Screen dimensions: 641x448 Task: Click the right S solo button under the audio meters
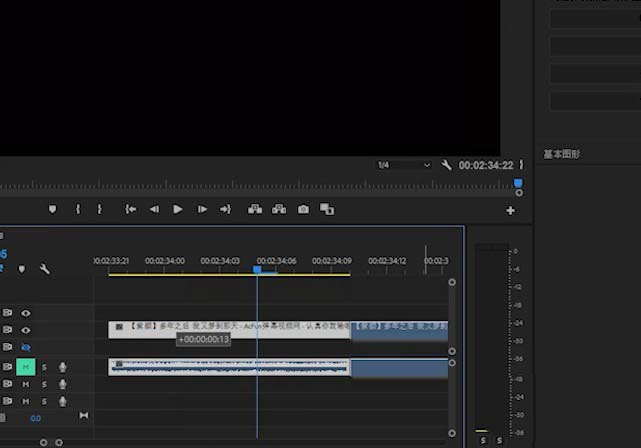tap(499, 440)
